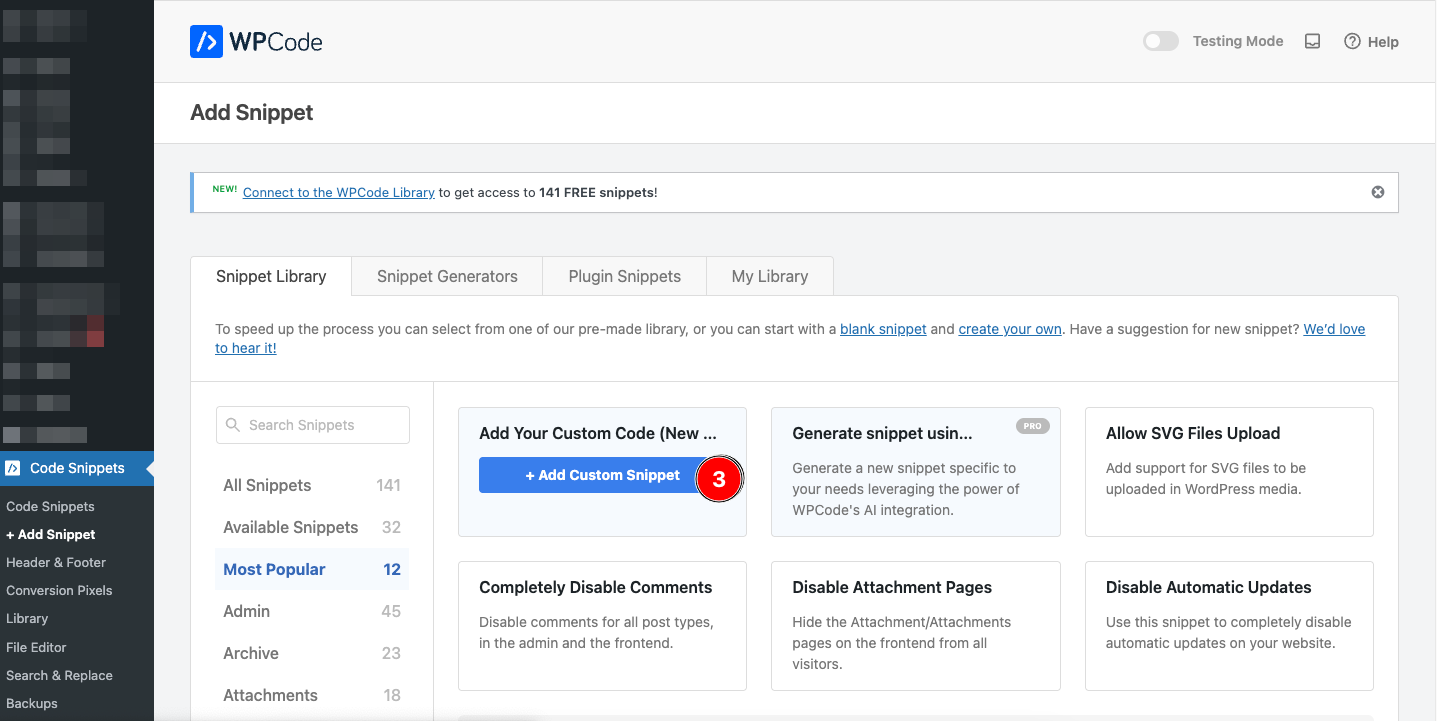Image resolution: width=1437 pixels, height=721 pixels.
Task: Choose the Archive snippet category
Action: click(x=312, y=653)
